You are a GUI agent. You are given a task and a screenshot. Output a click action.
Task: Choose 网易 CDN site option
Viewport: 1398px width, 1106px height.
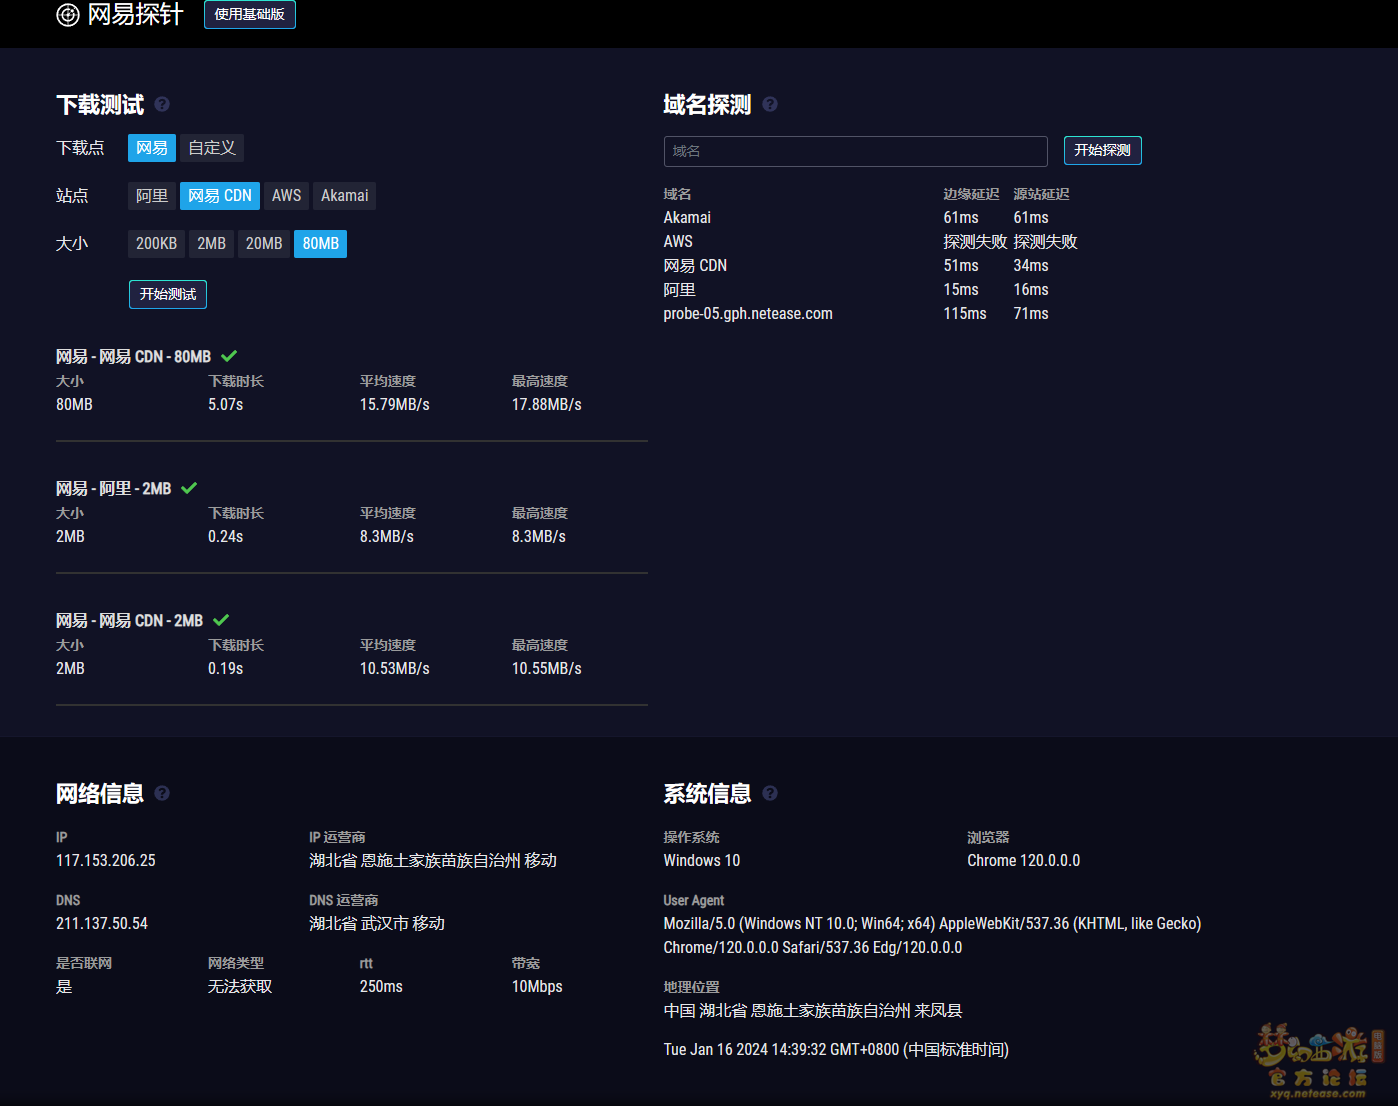click(220, 196)
